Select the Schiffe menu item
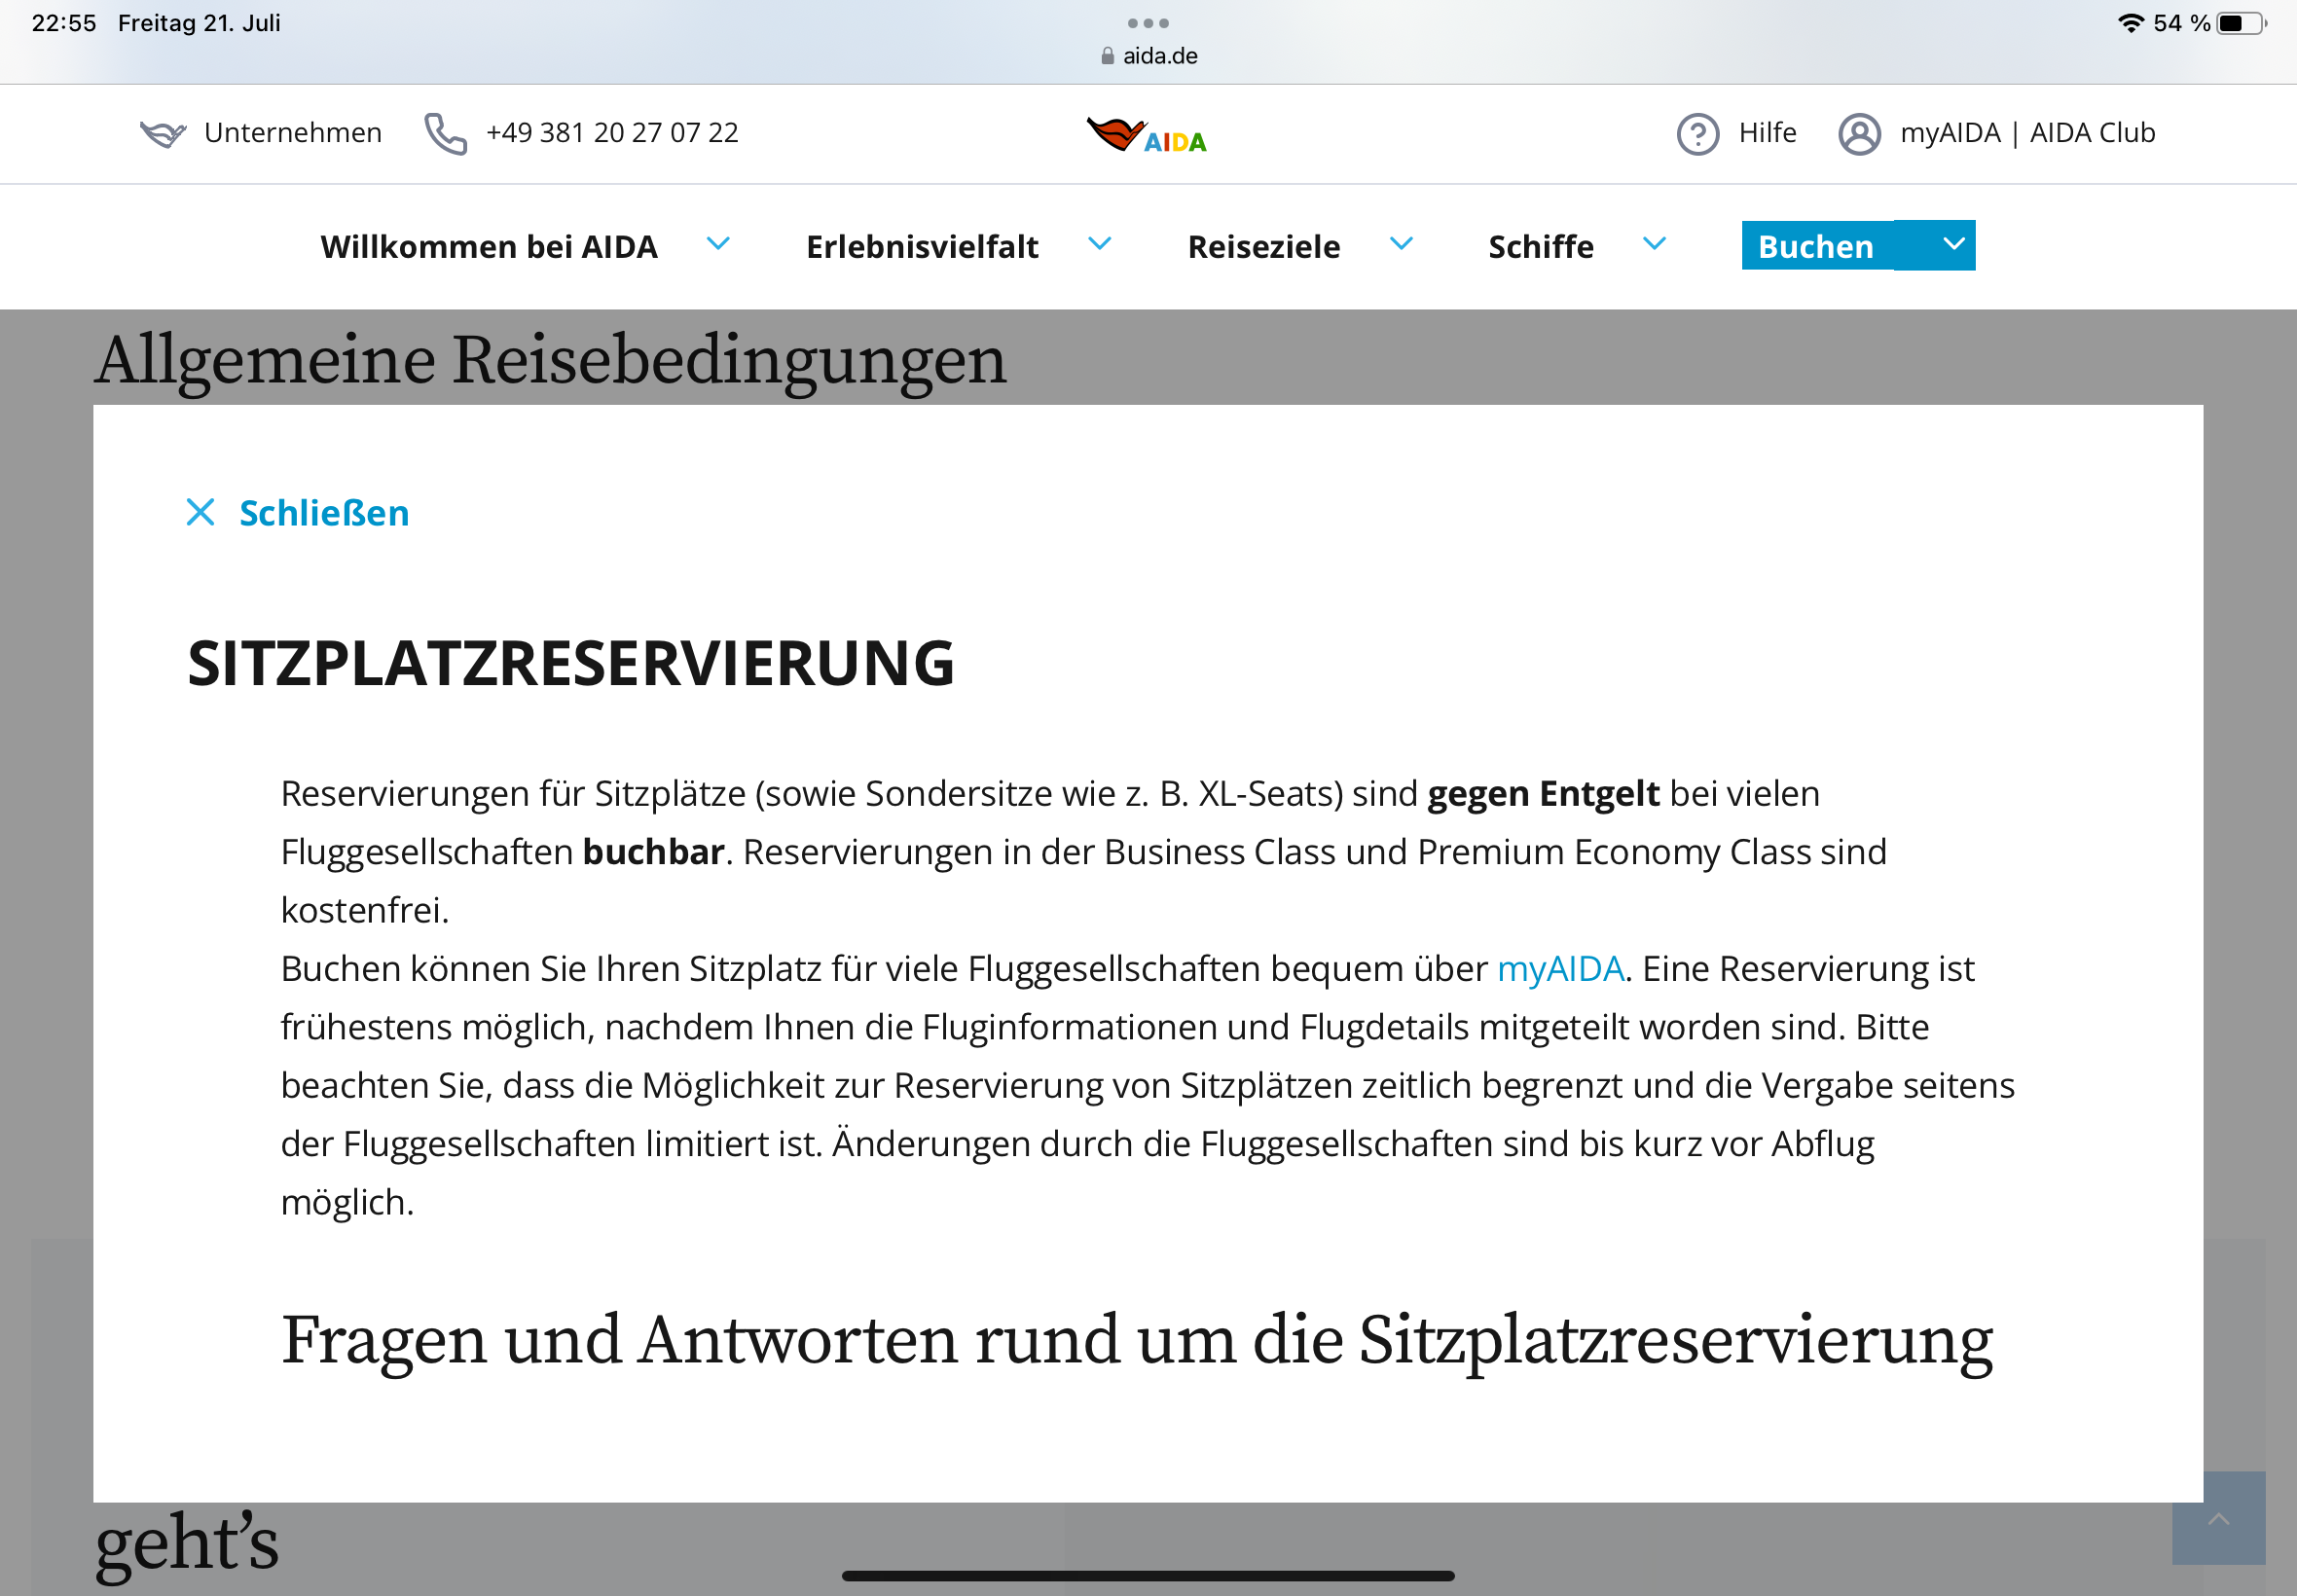Image resolution: width=2297 pixels, height=1596 pixels. (x=1540, y=246)
